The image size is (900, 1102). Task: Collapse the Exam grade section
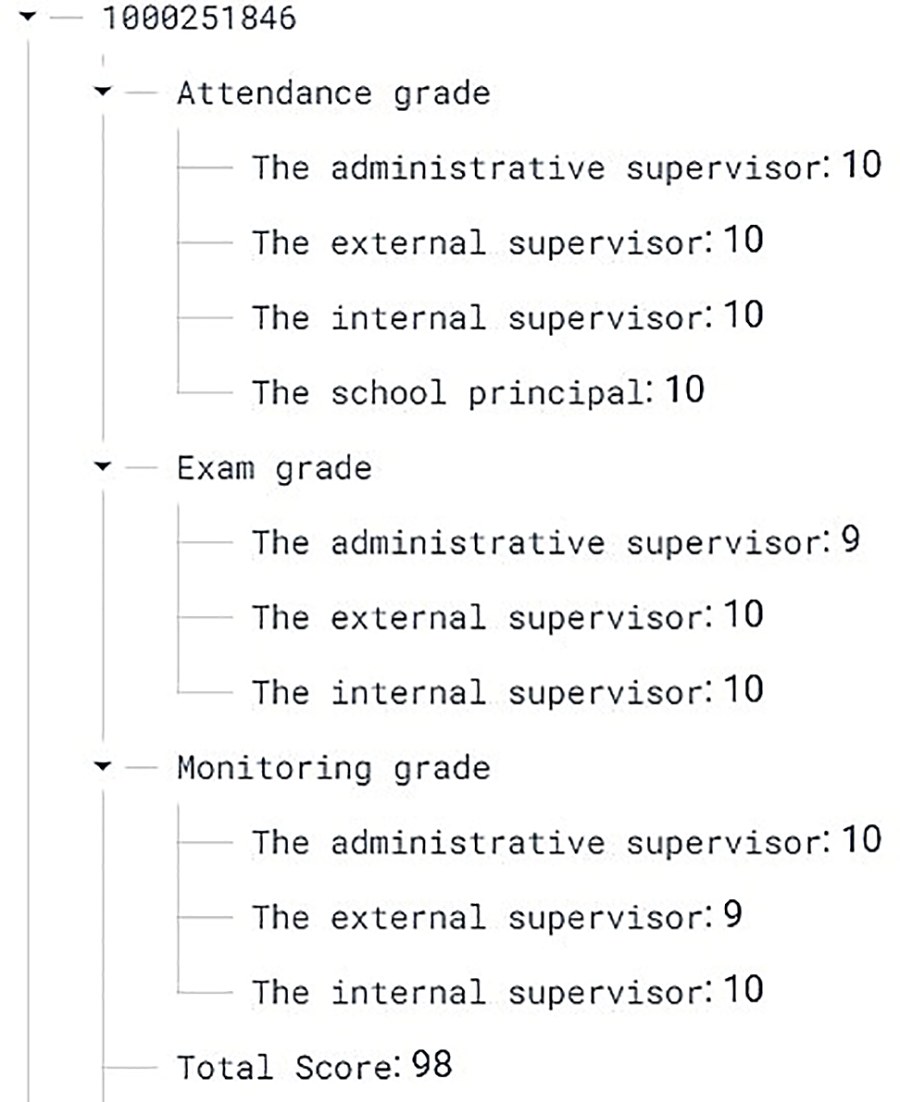(x=100, y=467)
